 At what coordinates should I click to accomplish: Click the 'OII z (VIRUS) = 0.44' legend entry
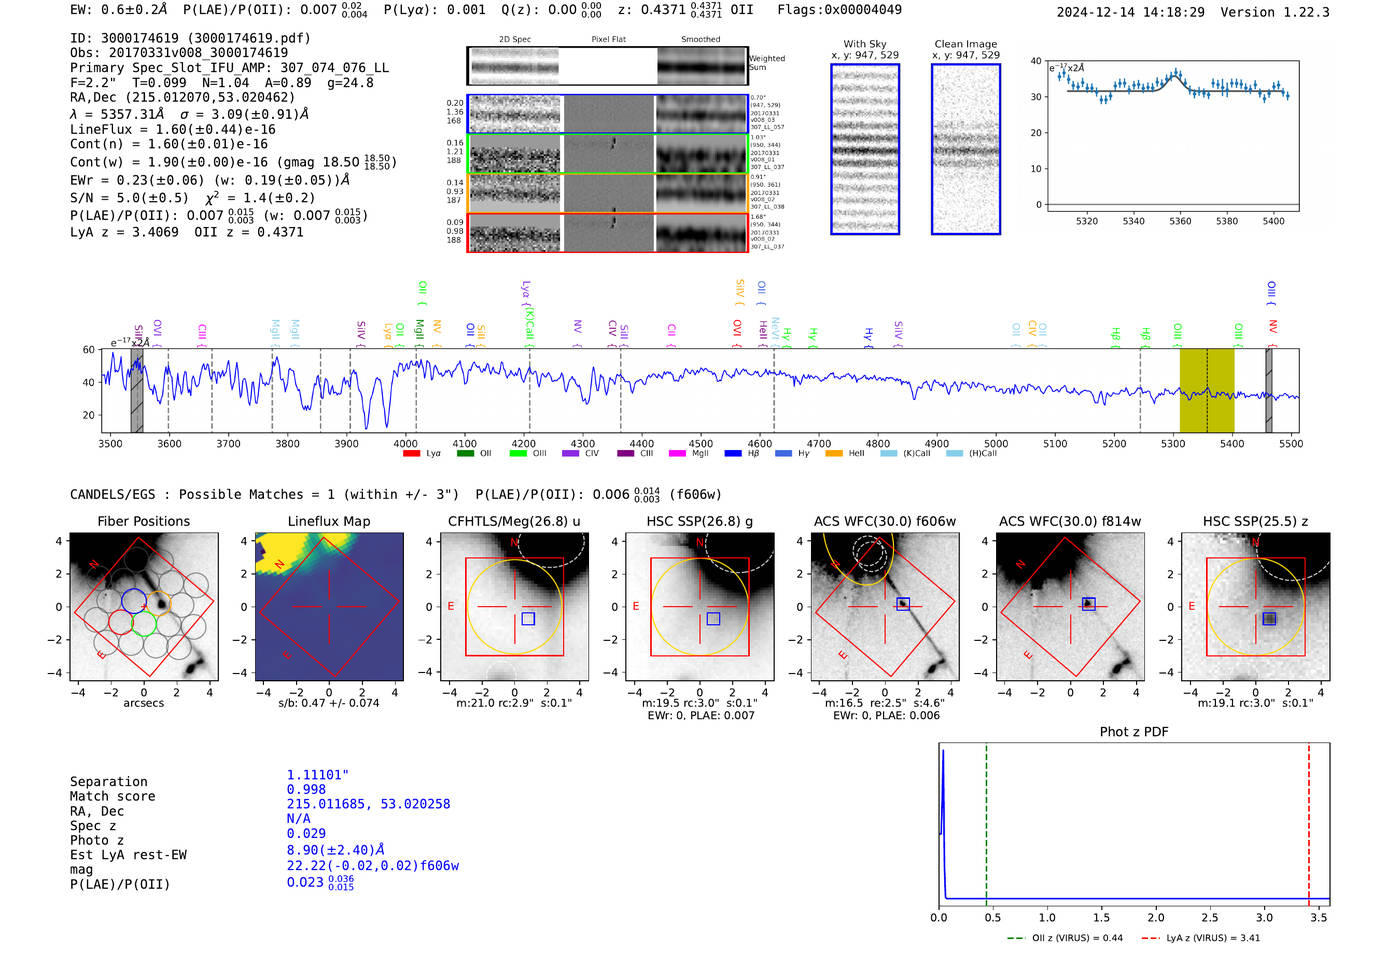pos(1066,938)
